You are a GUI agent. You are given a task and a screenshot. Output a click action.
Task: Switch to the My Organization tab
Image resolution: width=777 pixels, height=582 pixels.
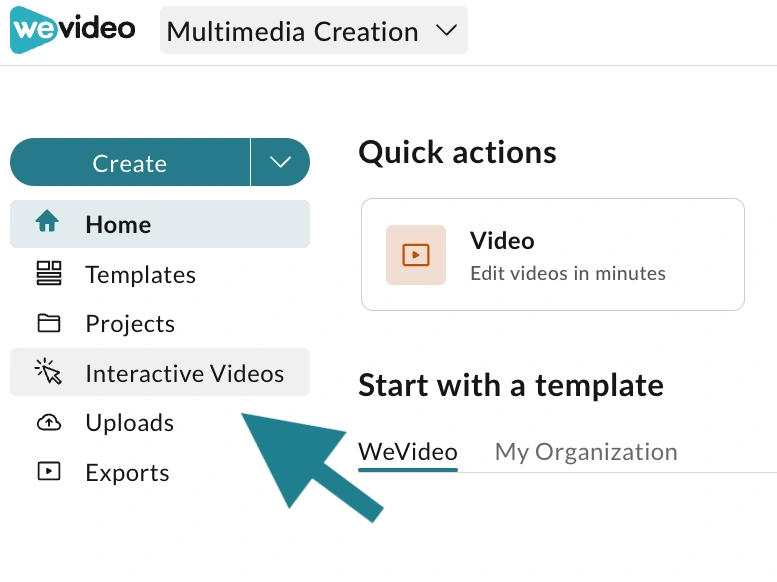[586, 452]
